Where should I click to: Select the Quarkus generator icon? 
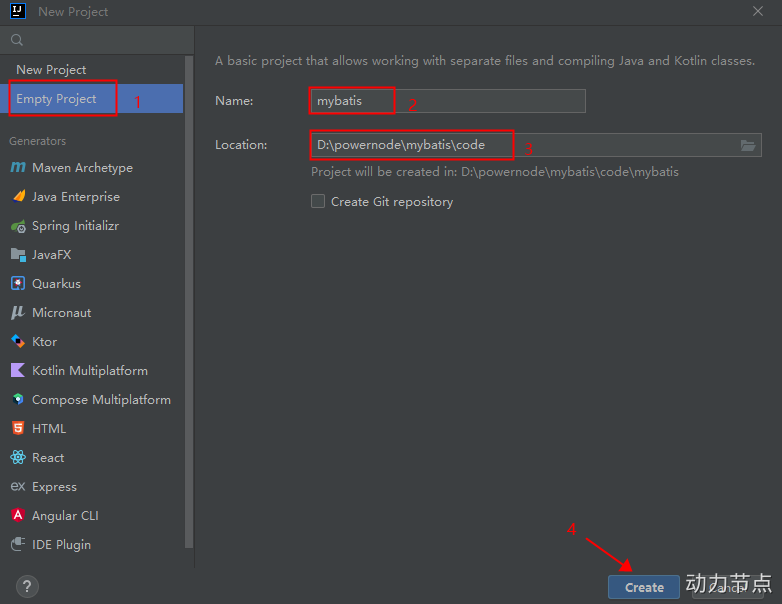(x=18, y=284)
